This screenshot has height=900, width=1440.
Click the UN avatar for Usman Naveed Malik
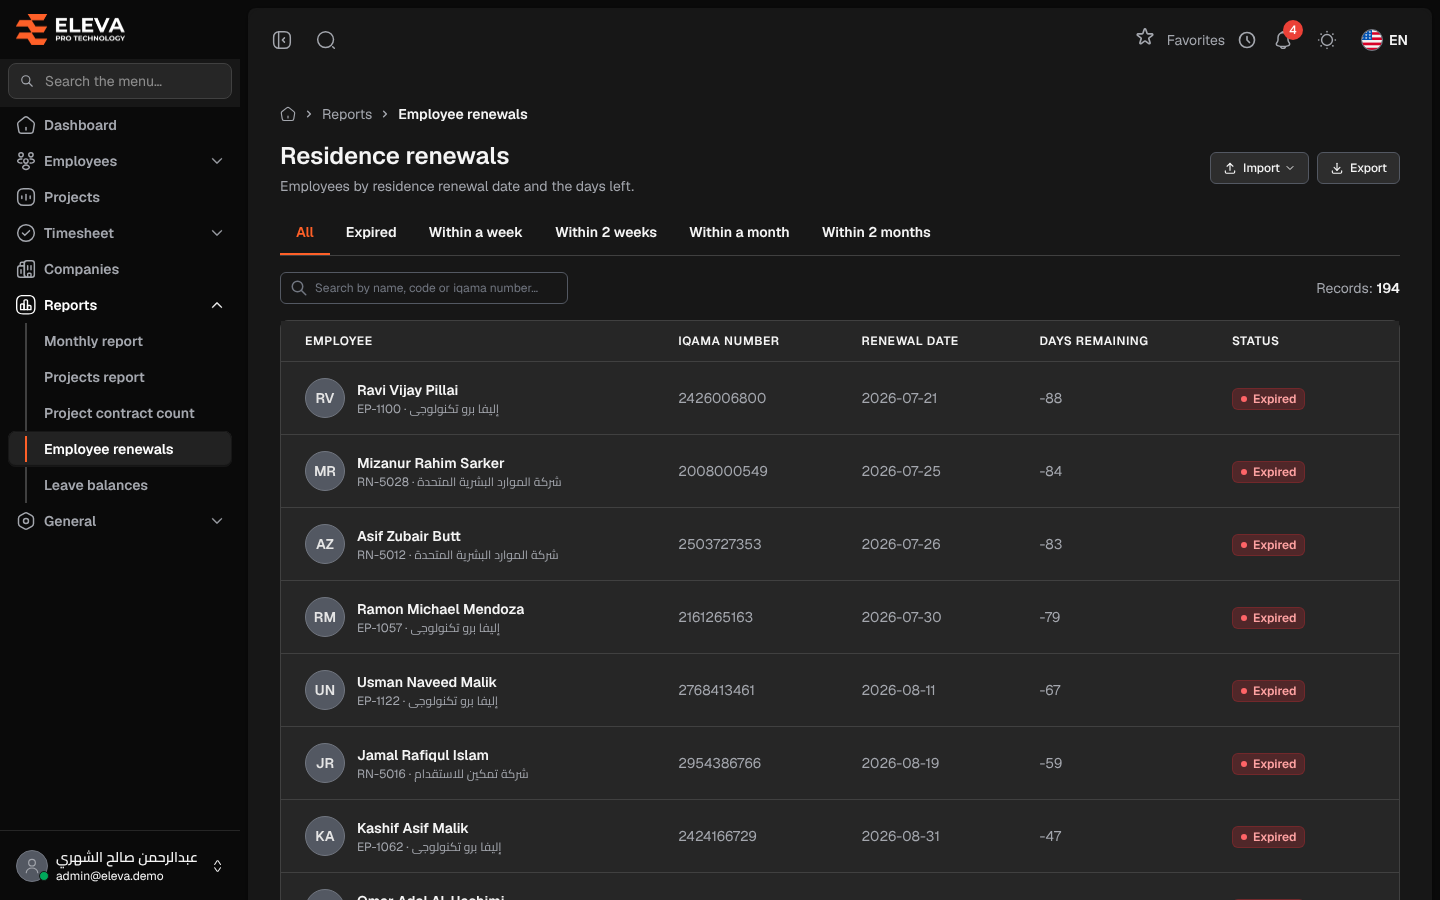(x=325, y=690)
